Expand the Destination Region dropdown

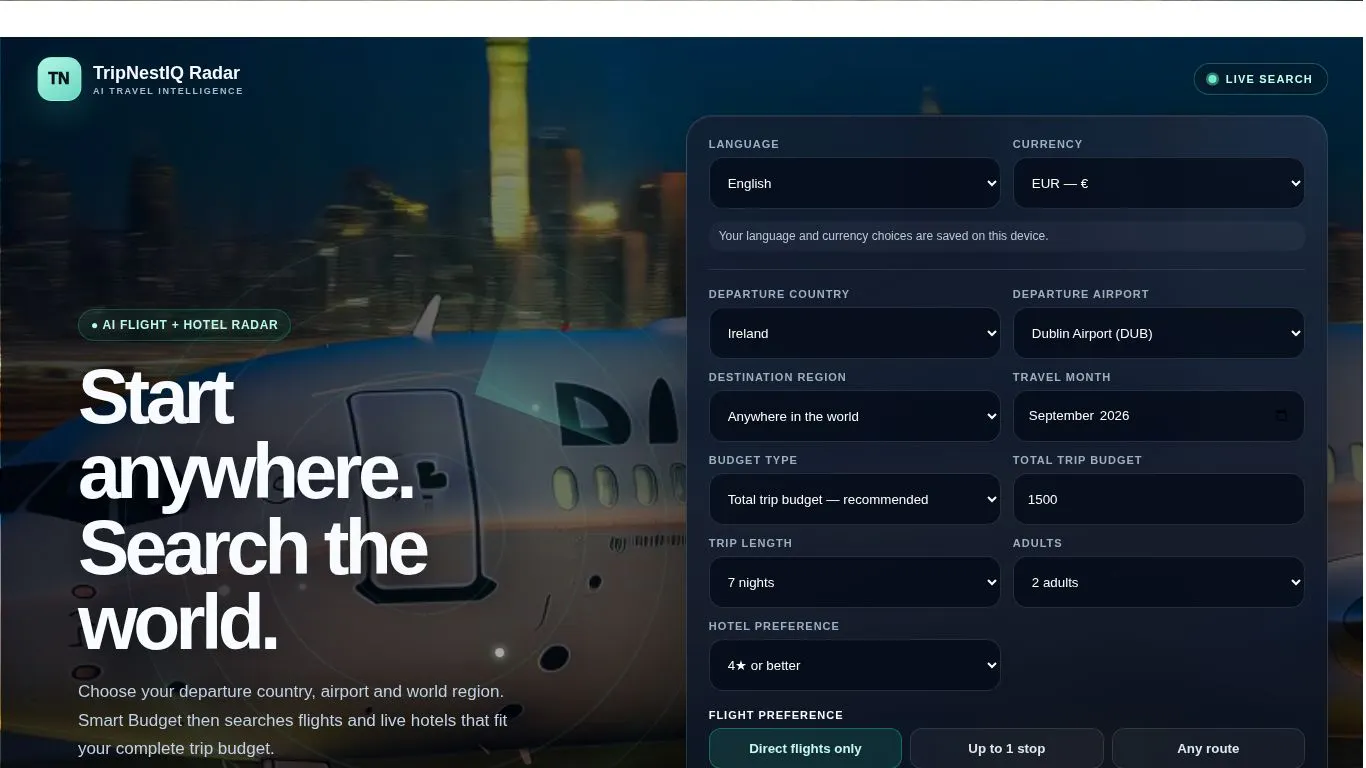point(854,416)
